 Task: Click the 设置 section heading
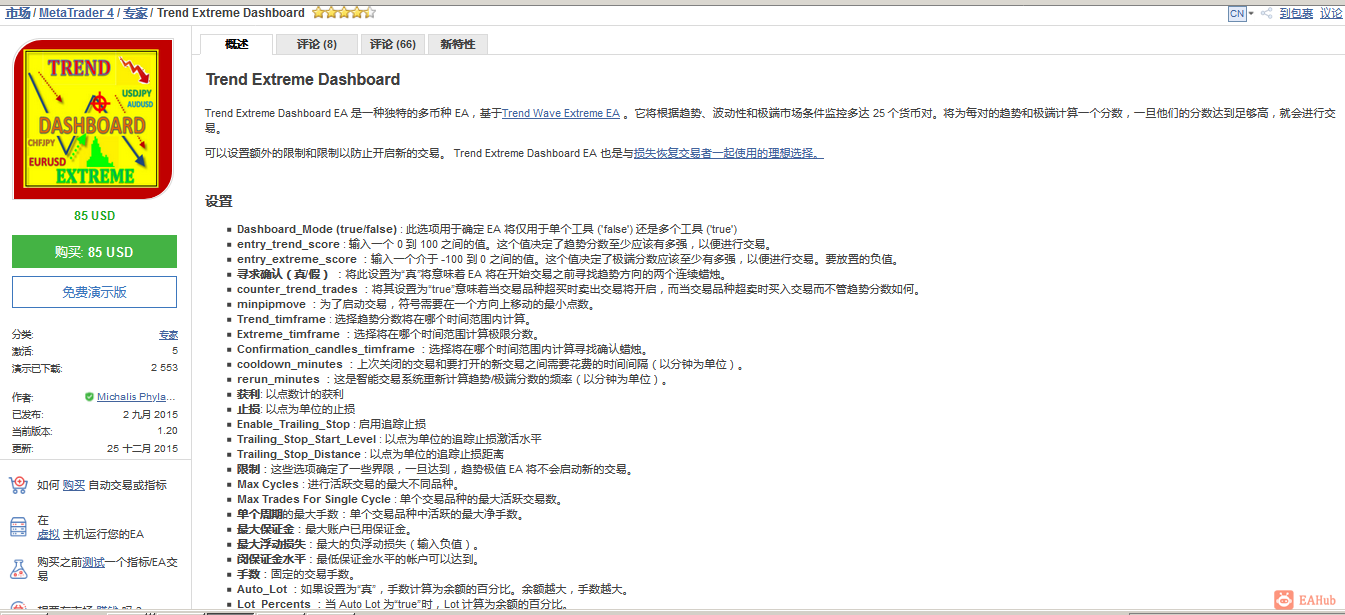[219, 201]
